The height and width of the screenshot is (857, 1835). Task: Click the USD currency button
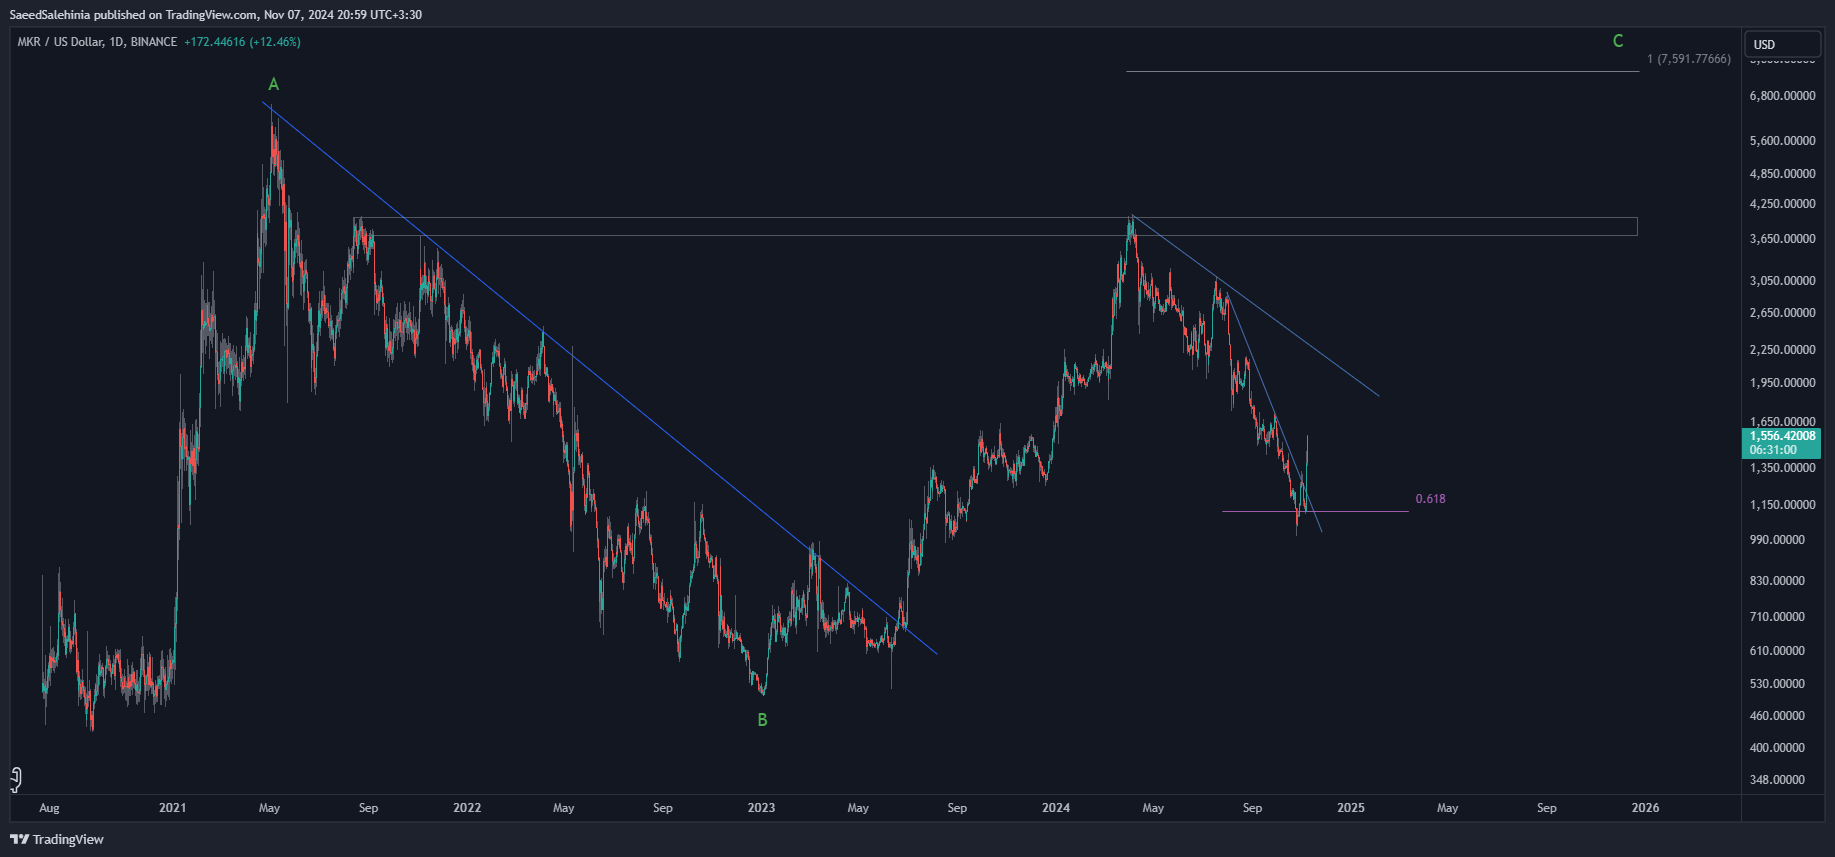[x=1783, y=44]
